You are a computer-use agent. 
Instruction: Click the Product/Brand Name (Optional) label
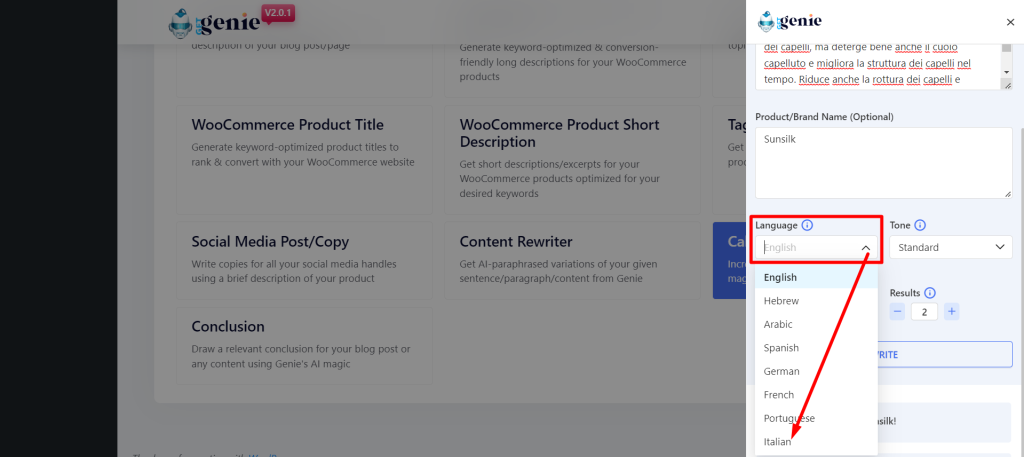(824, 117)
